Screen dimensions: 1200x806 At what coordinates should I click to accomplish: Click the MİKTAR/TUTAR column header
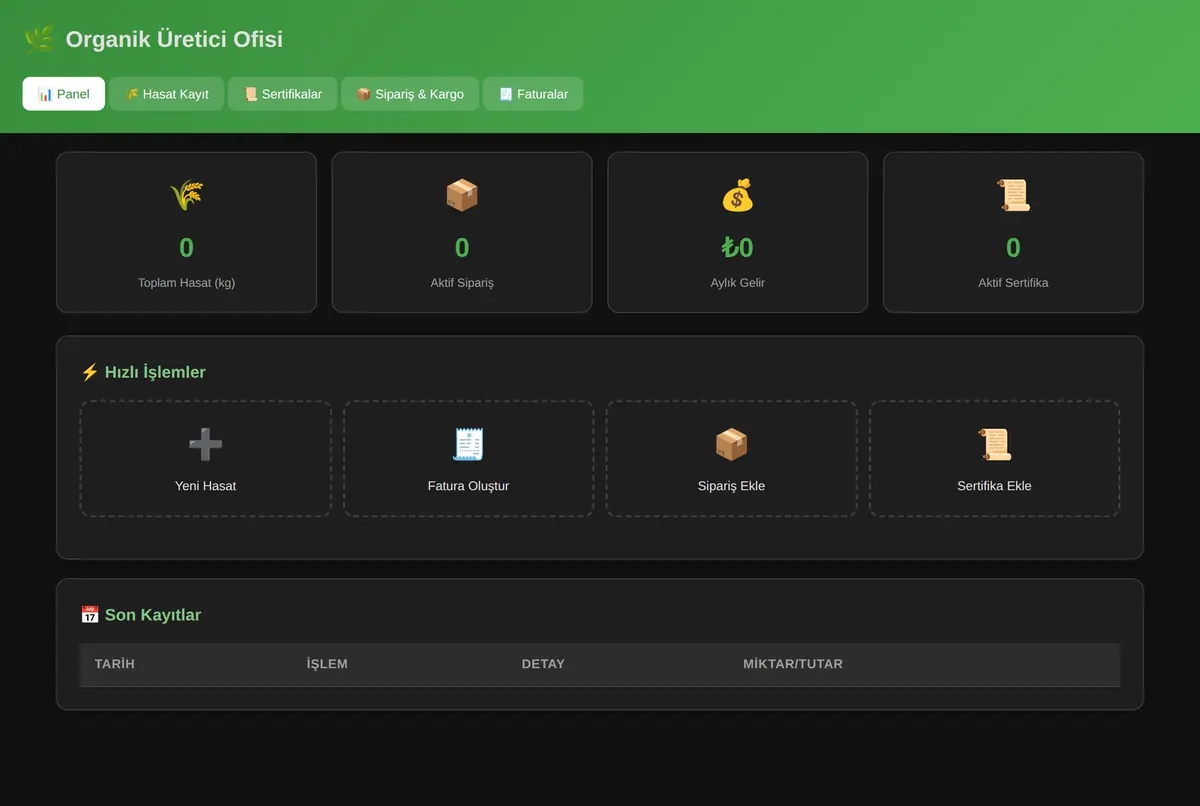click(x=793, y=664)
